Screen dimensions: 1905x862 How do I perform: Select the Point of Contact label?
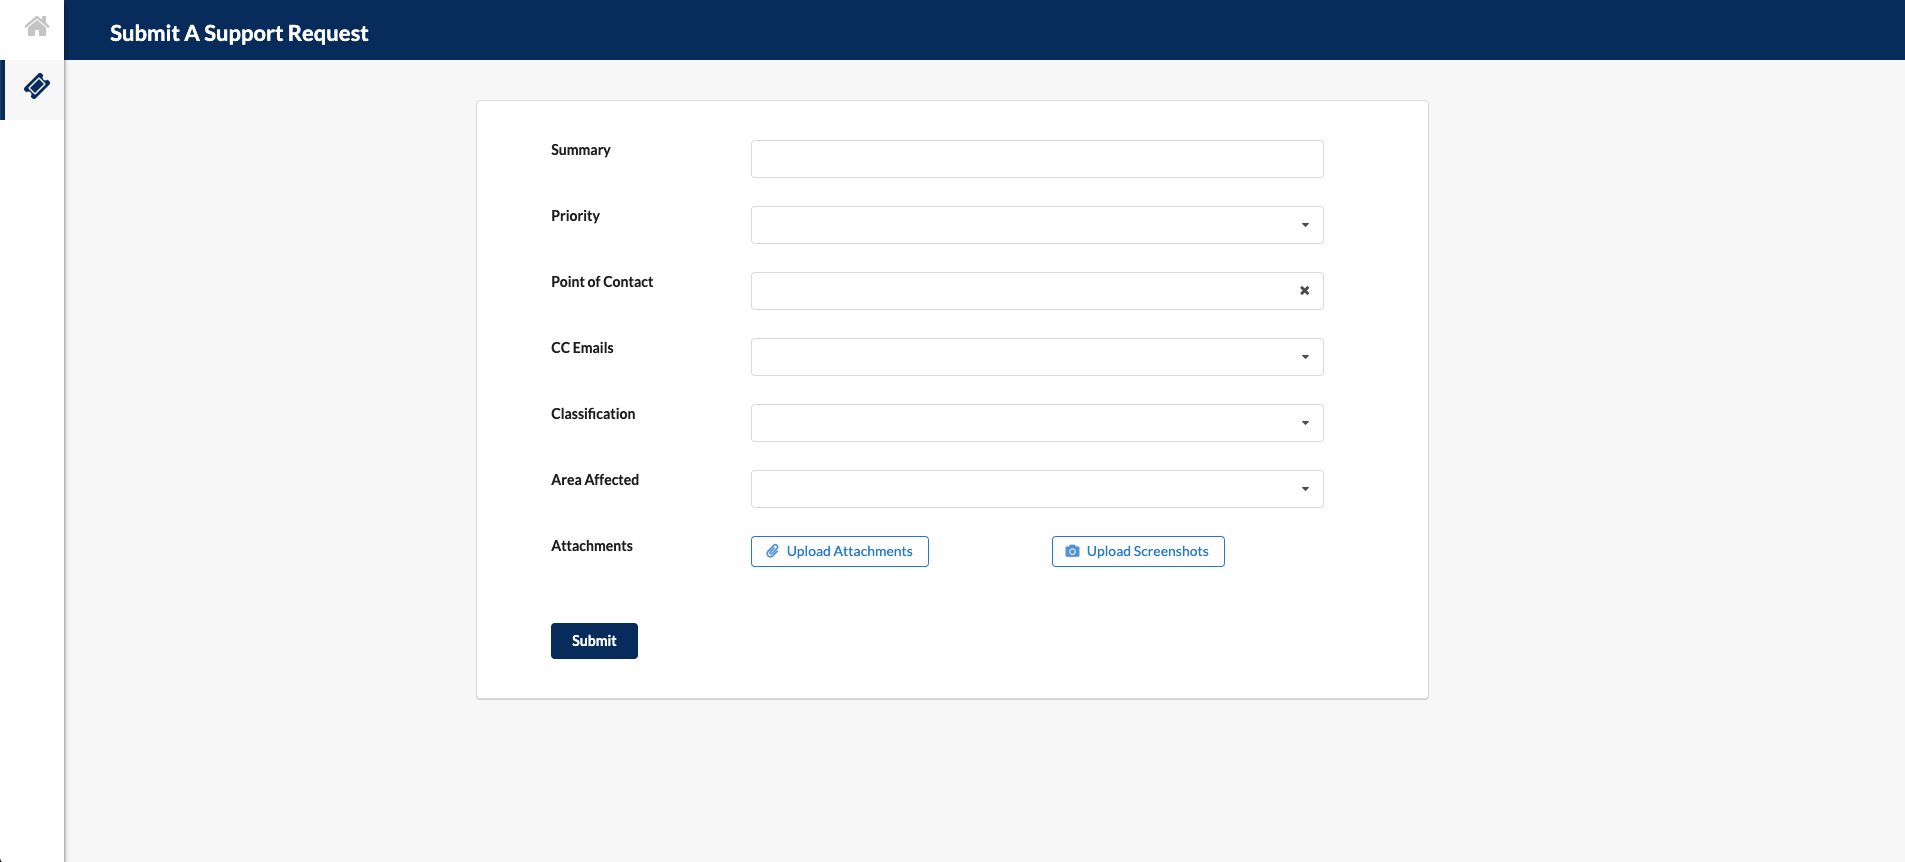click(601, 282)
